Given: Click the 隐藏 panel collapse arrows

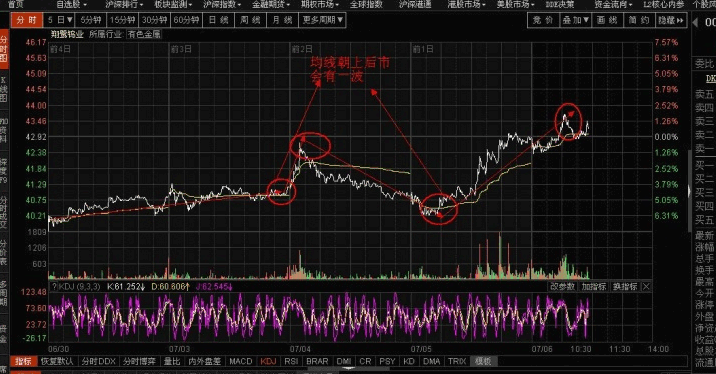Looking at the screenshot, I should click(x=671, y=20).
